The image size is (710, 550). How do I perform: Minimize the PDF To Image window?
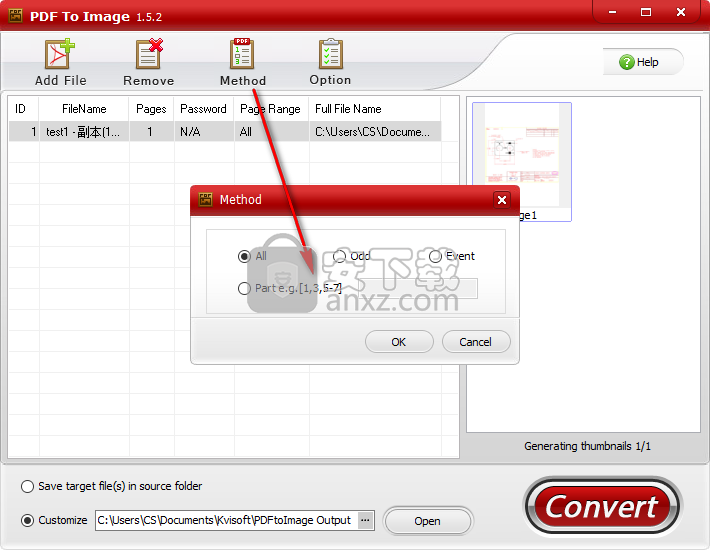(612, 12)
